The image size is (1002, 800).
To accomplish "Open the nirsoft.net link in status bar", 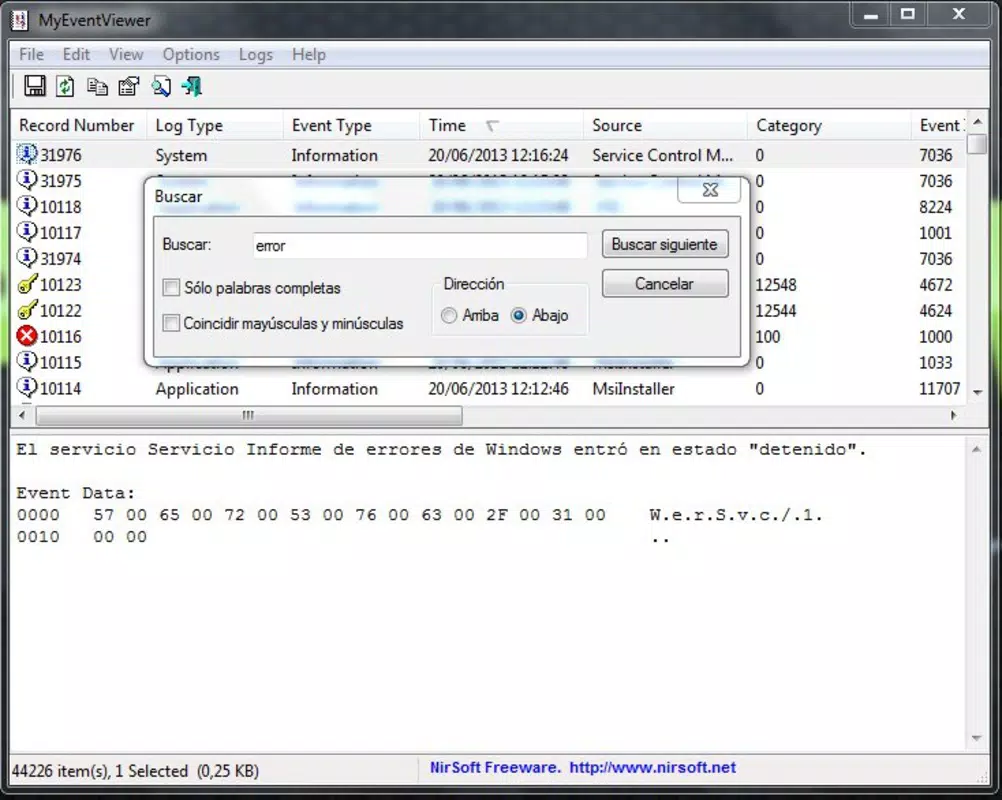I will tap(652, 767).
